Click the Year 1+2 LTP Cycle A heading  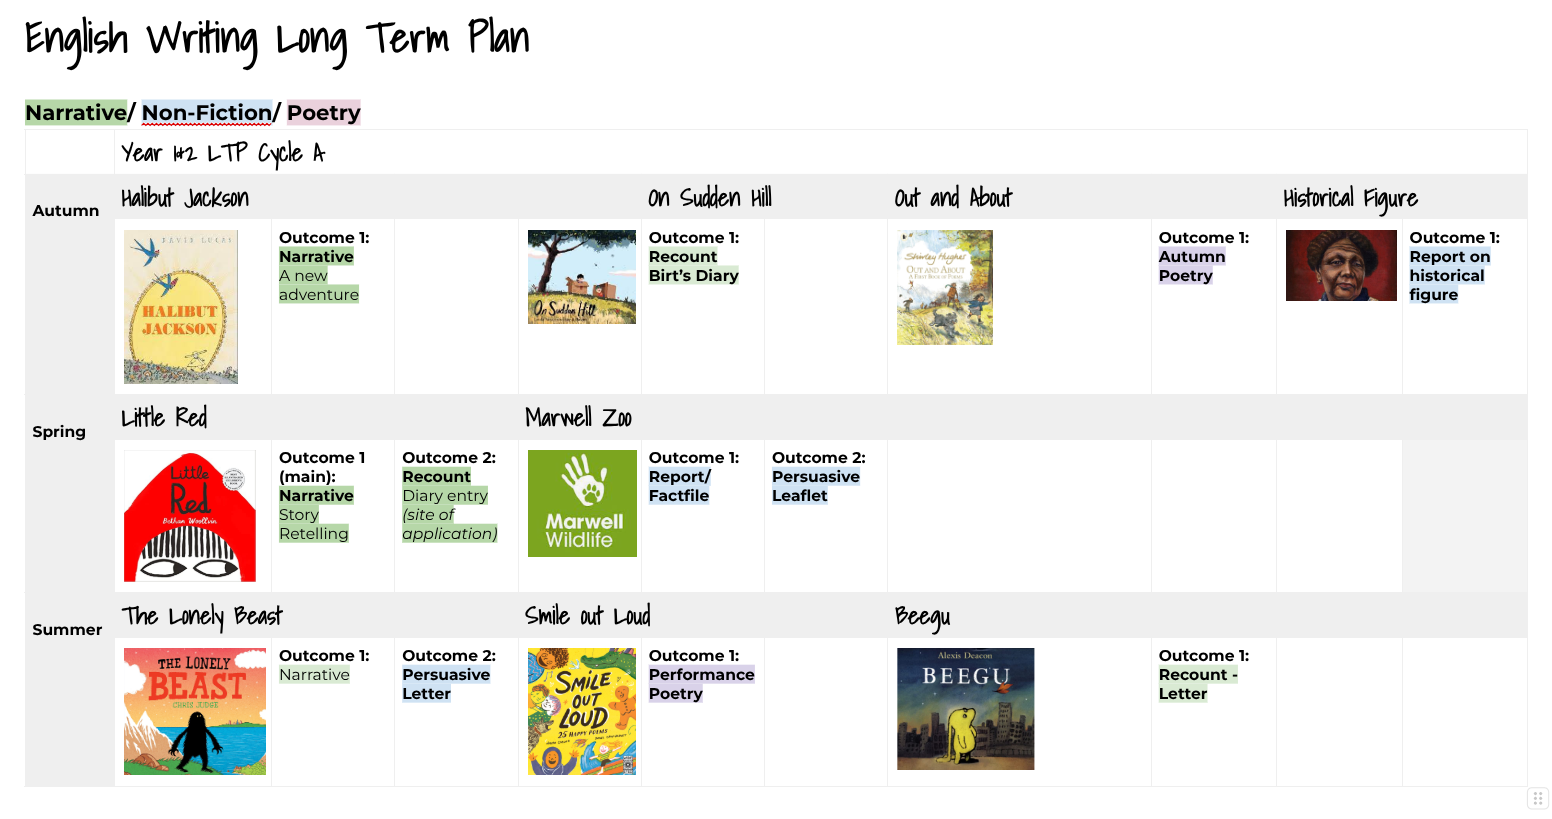tap(223, 153)
